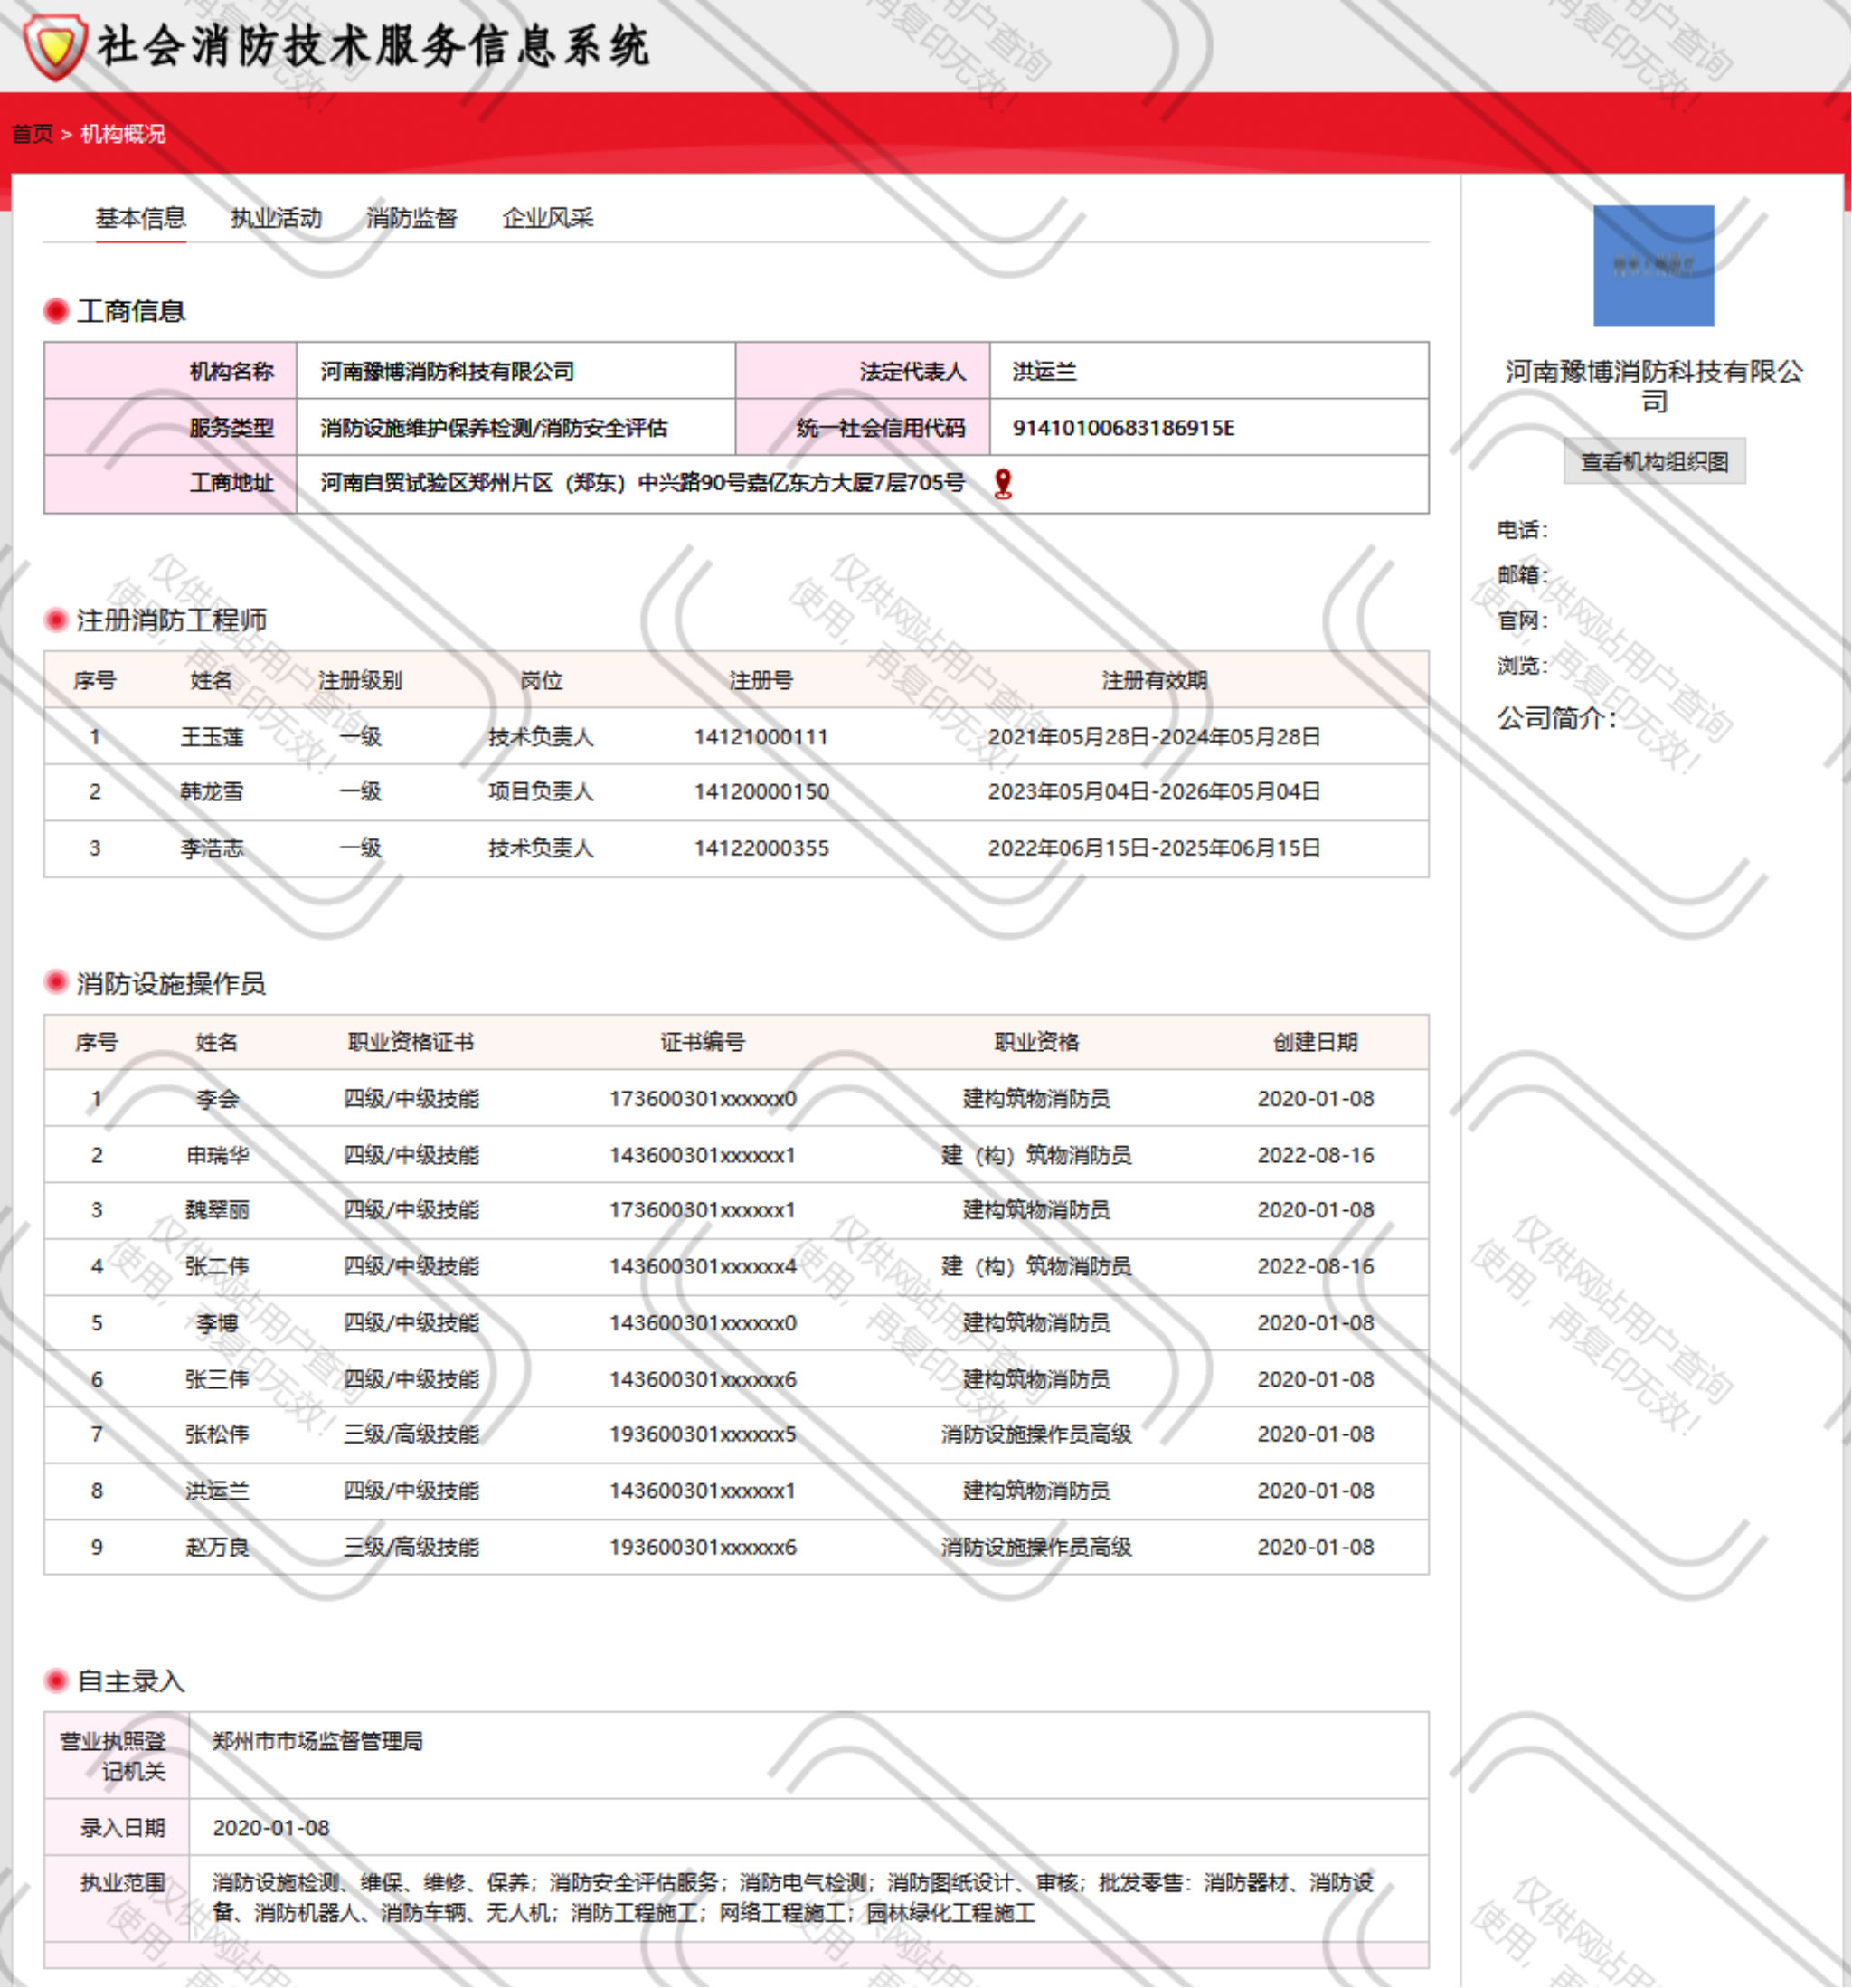Click registration number 14121000111
Viewport: 1852px width, 1988px height.
(761, 737)
